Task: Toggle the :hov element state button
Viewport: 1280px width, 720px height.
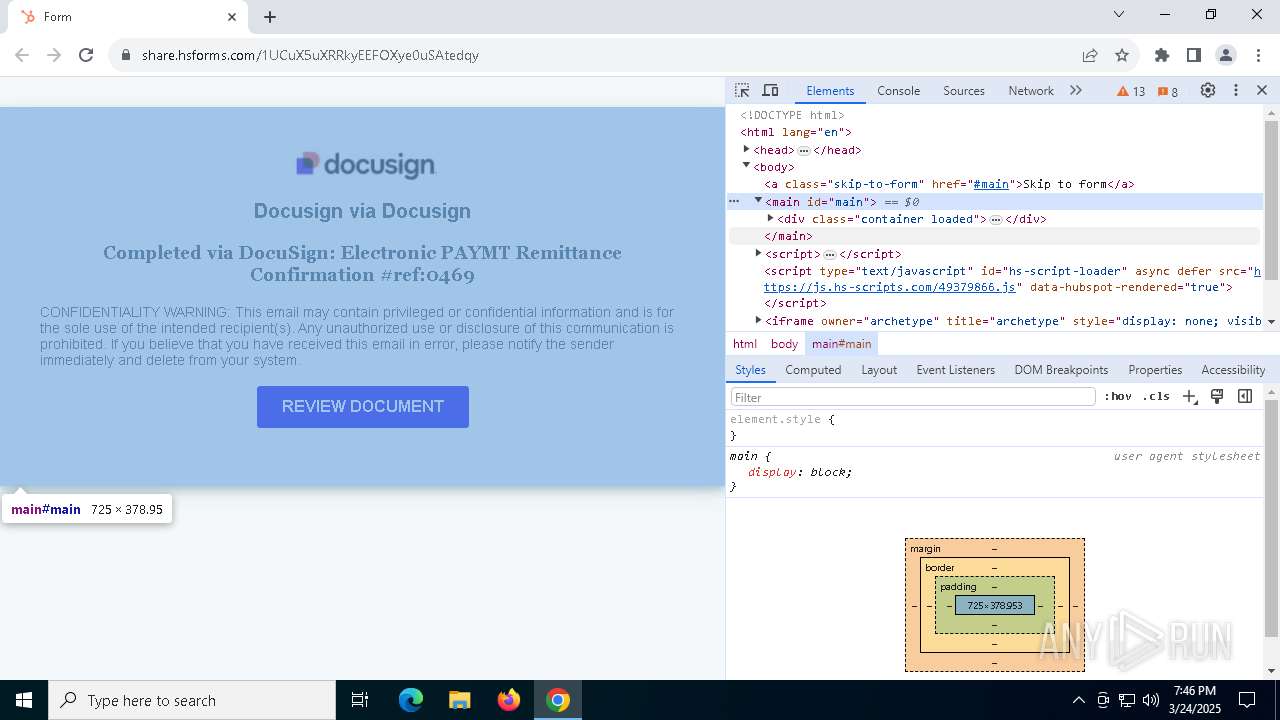Action: pos(1118,396)
